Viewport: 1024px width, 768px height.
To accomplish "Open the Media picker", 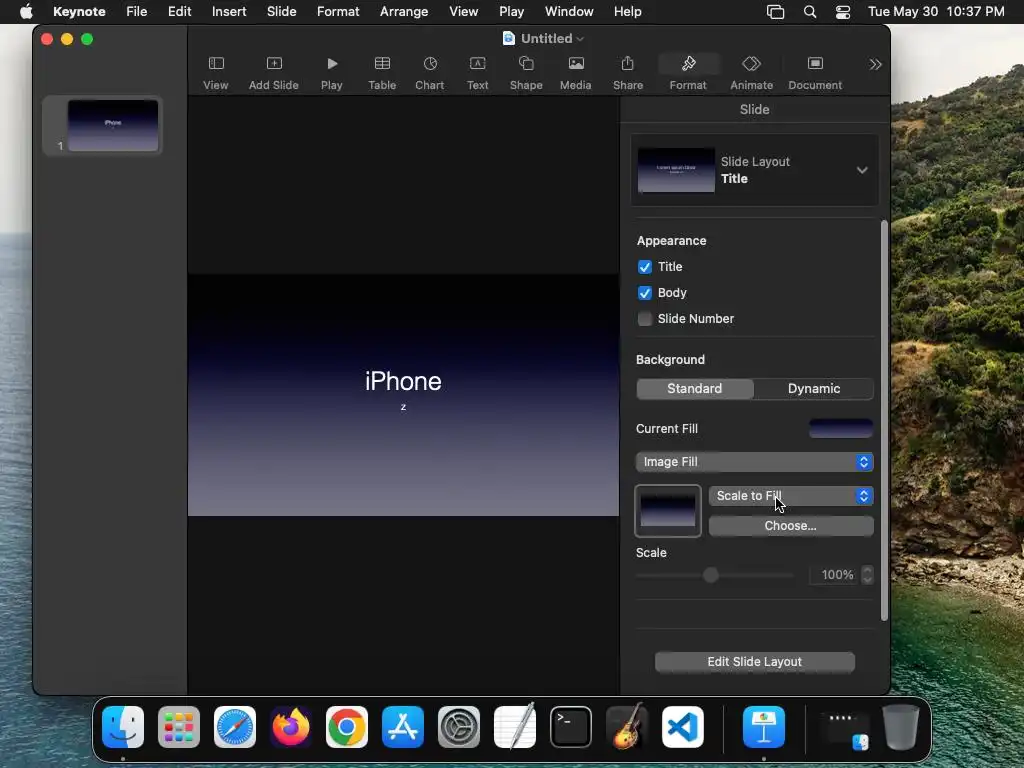I will click(575, 72).
